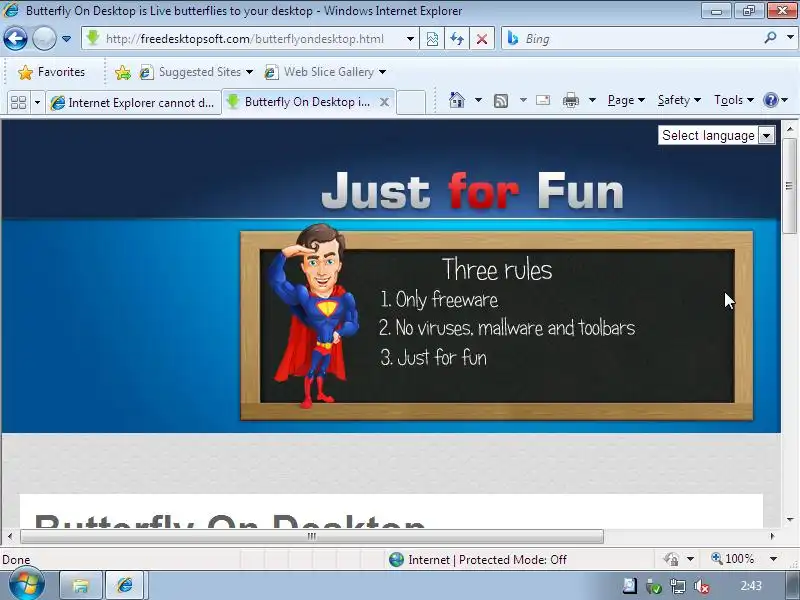The width and height of the screenshot is (800, 600).
Task: Click the 'Just for Fun' site logo
Action: [x=472, y=191]
